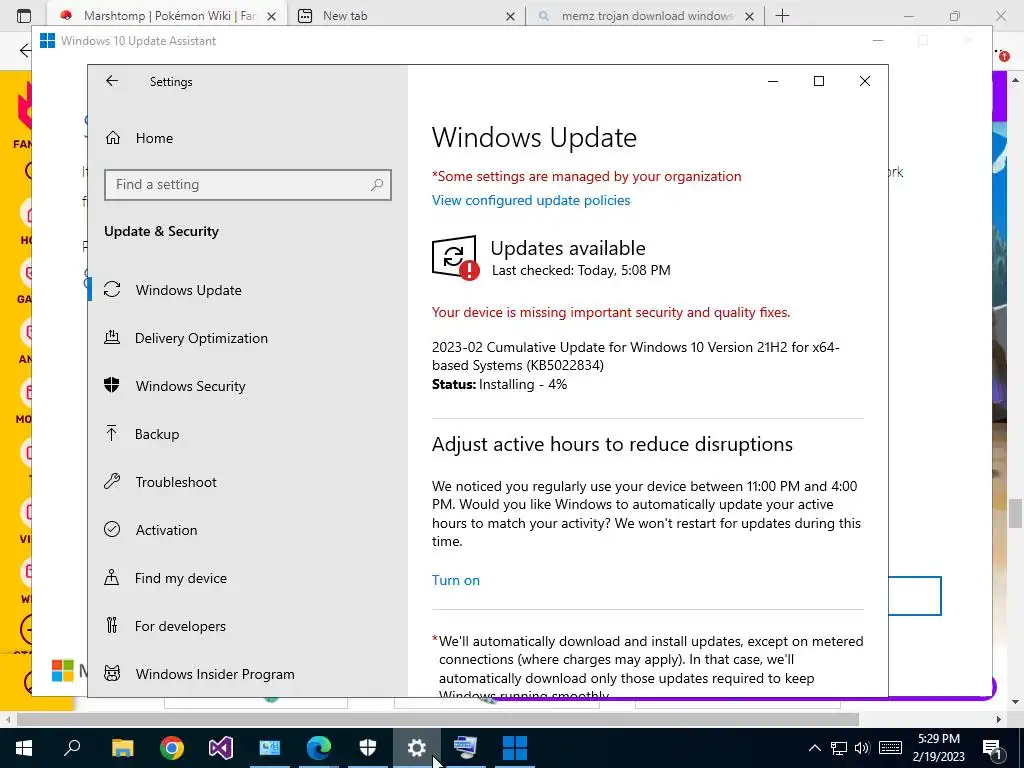Switch to the Marshtomp Pokémon Wiki tab

[x=167, y=16]
